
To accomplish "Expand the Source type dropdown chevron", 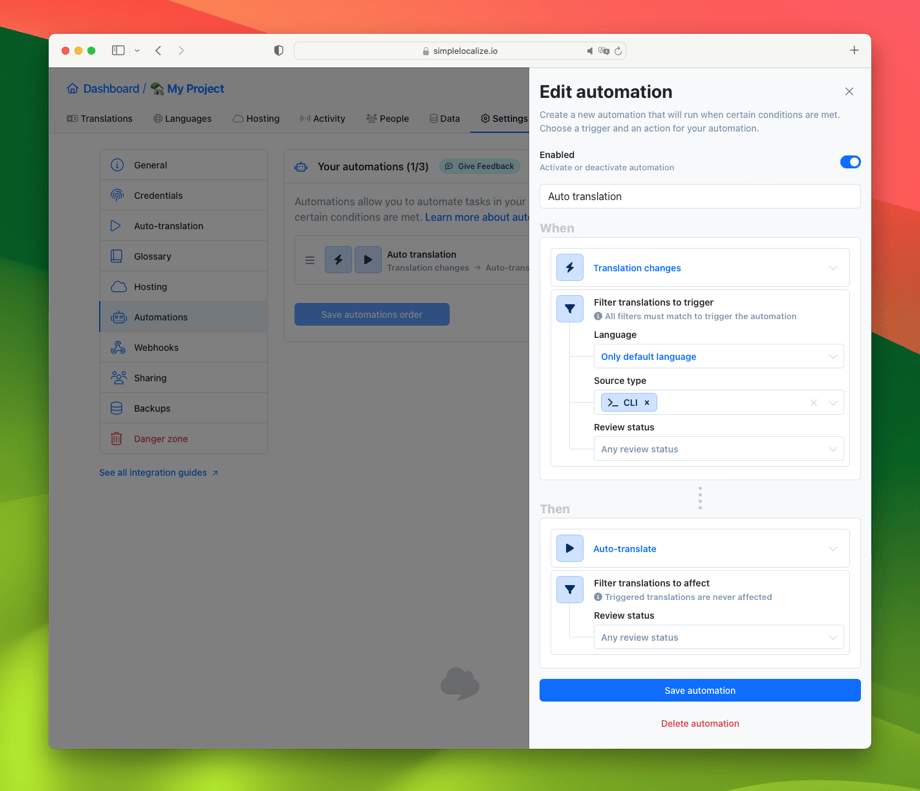I will [x=833, y=403].
